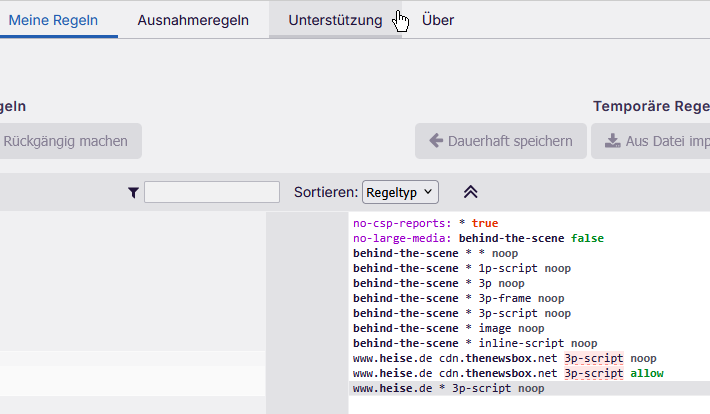Click the behind-the-scene inline-script noop rule

coord(474,343)
